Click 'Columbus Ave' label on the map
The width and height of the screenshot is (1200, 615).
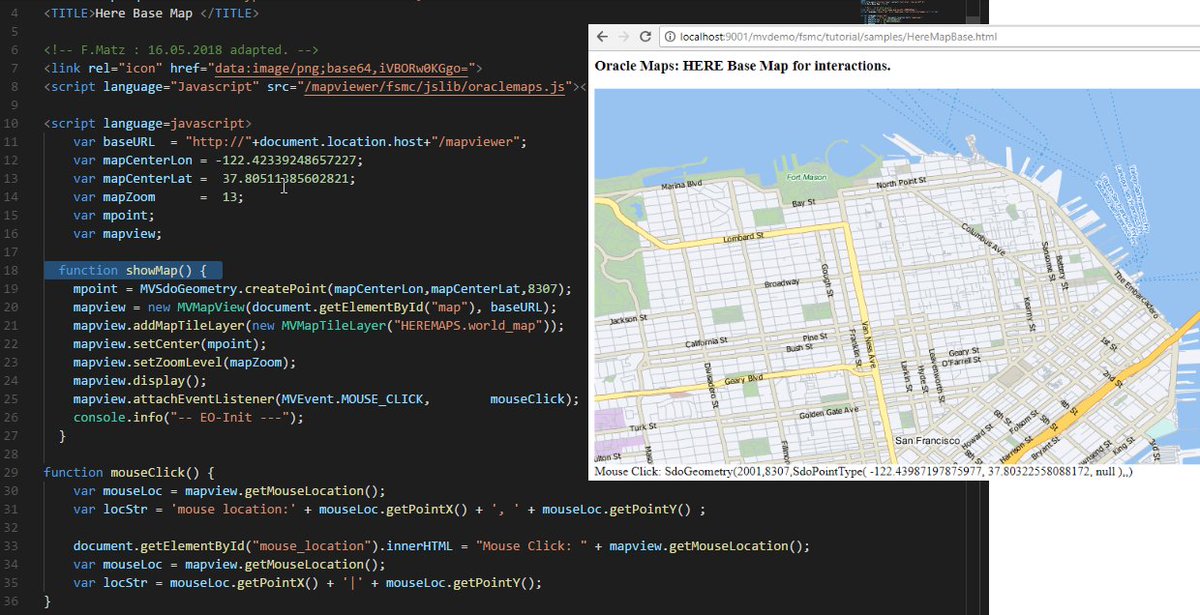[981, 240]
